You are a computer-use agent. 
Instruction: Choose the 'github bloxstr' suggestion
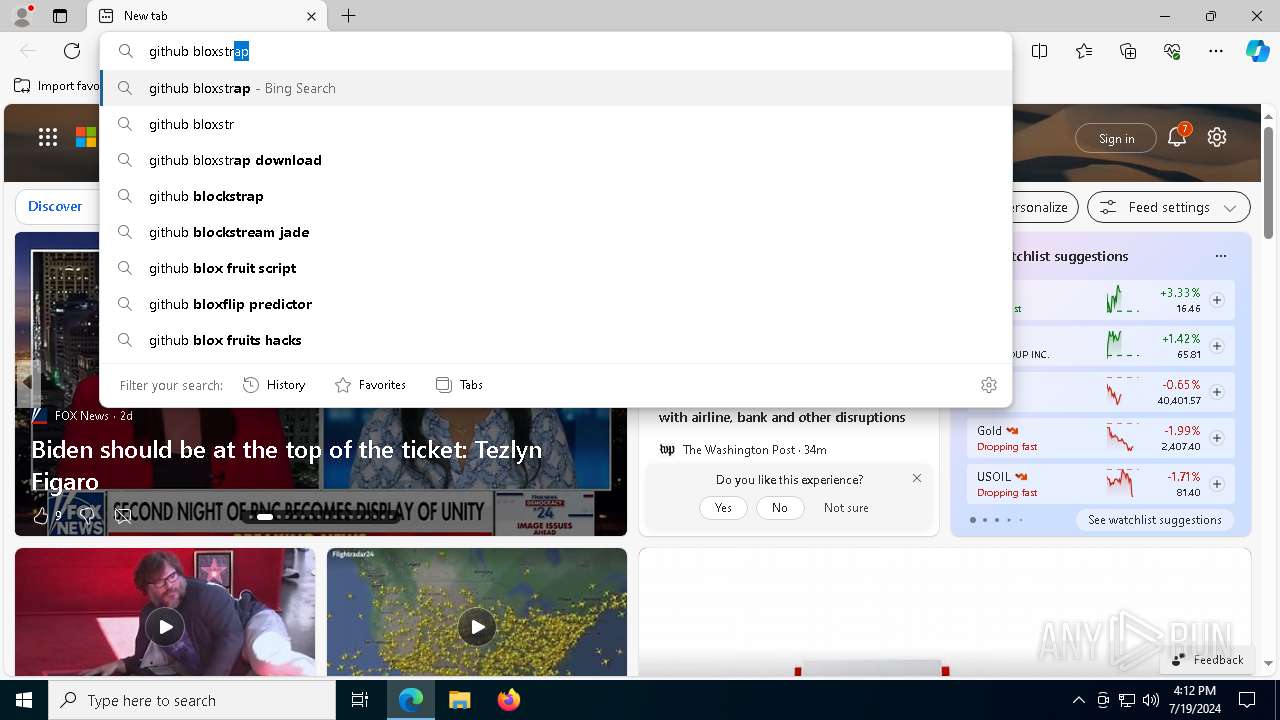556,124
